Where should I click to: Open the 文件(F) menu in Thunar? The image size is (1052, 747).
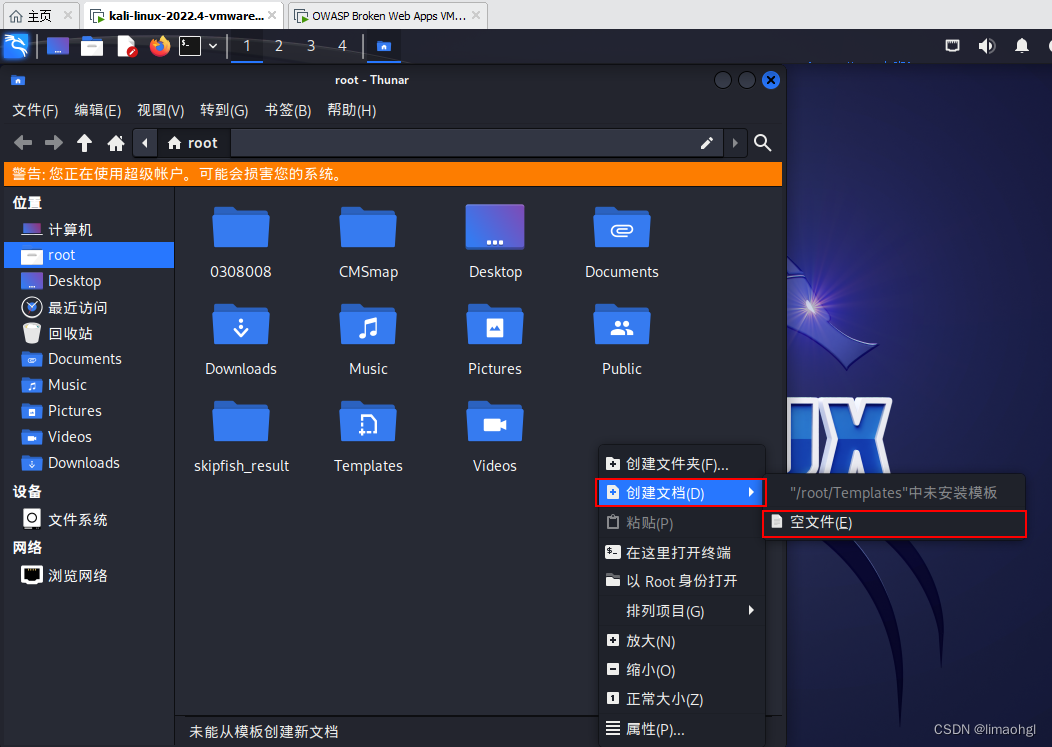click(34, 110)
